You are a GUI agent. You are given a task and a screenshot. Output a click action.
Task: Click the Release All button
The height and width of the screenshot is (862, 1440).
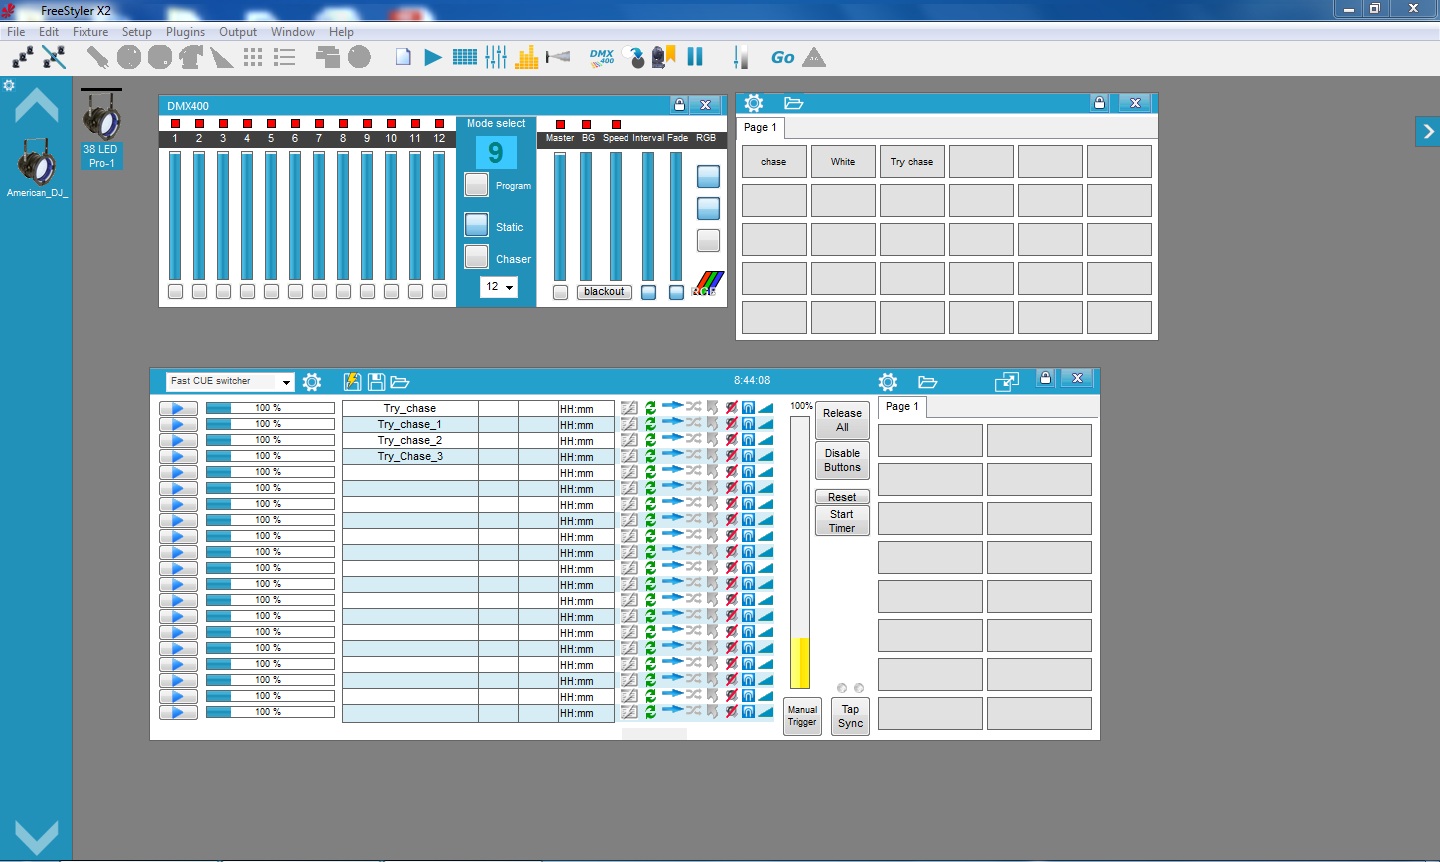tap(841, 418)
